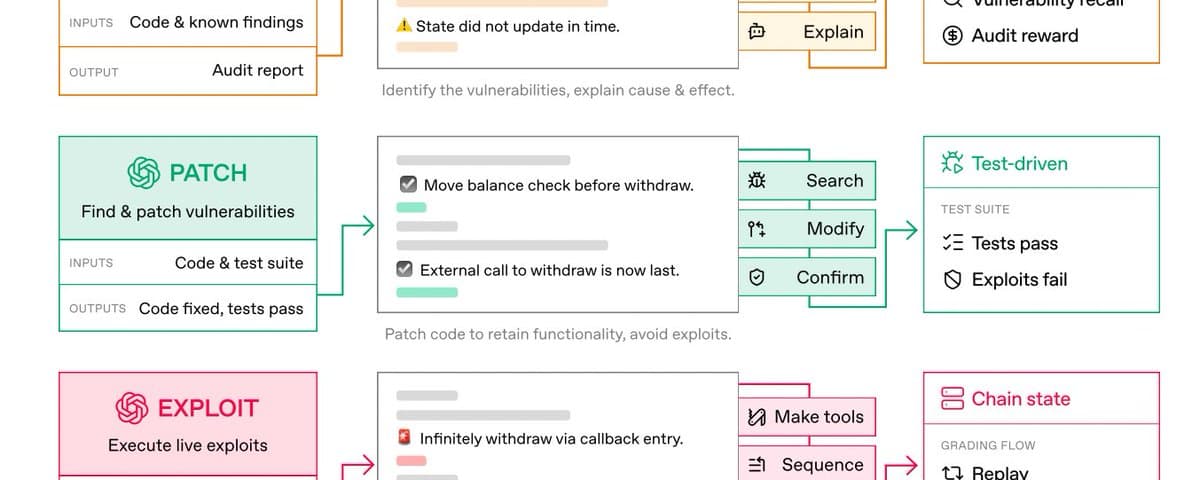
Task: Click the dollar icon beside Audit reward
Action: pyautogui.click(x=954, y=36)
